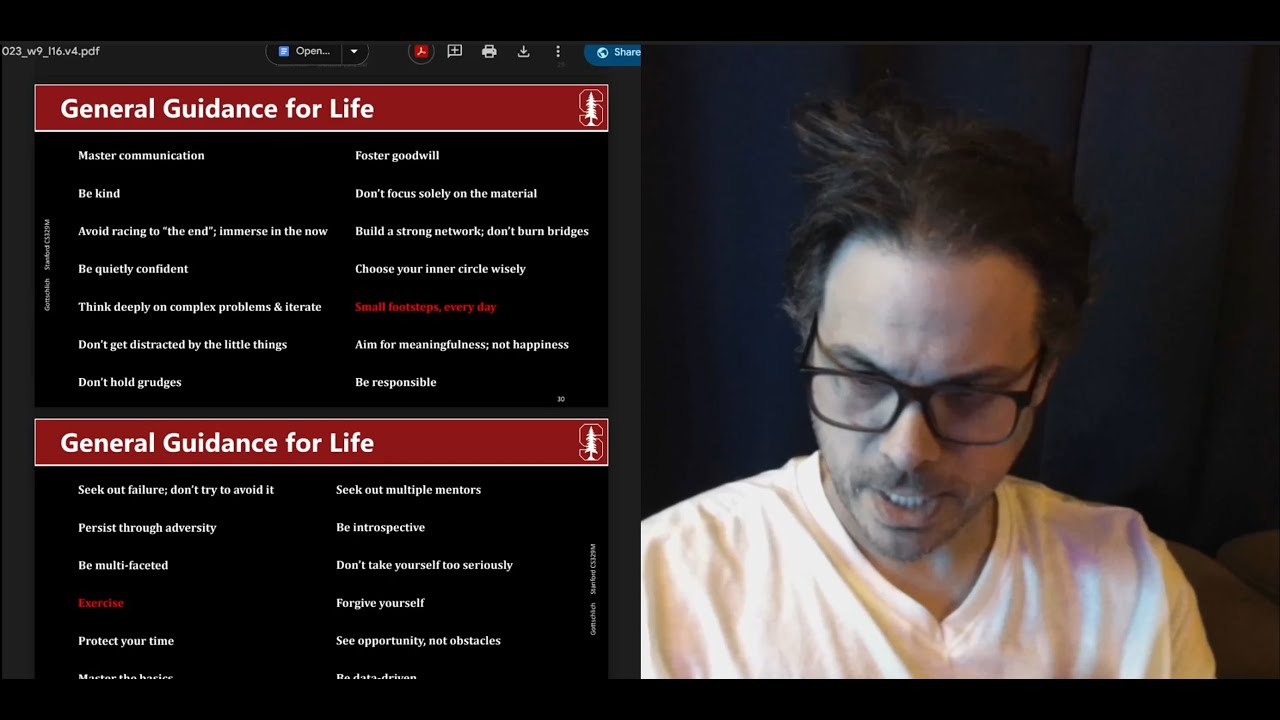
Task: Click the red Adobe Acrobat icon
Action: click(x=421, y=52)
